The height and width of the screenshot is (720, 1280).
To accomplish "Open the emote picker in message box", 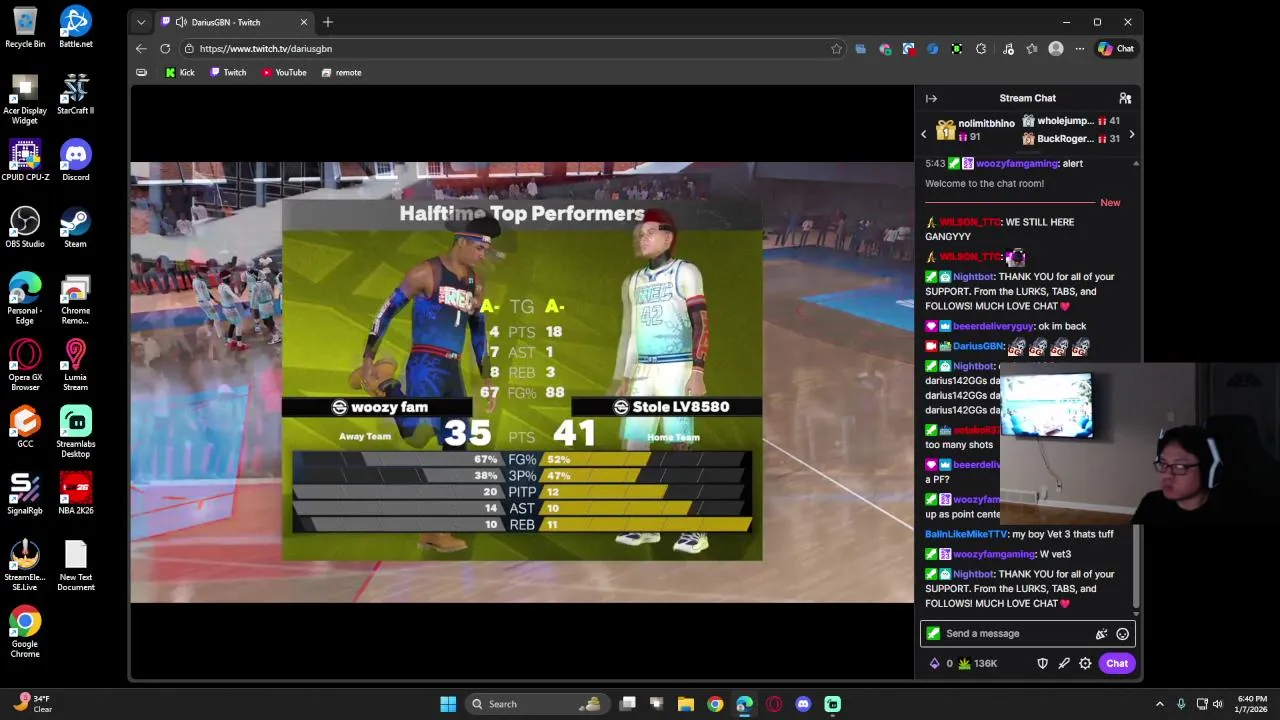I will (1122, 634).
